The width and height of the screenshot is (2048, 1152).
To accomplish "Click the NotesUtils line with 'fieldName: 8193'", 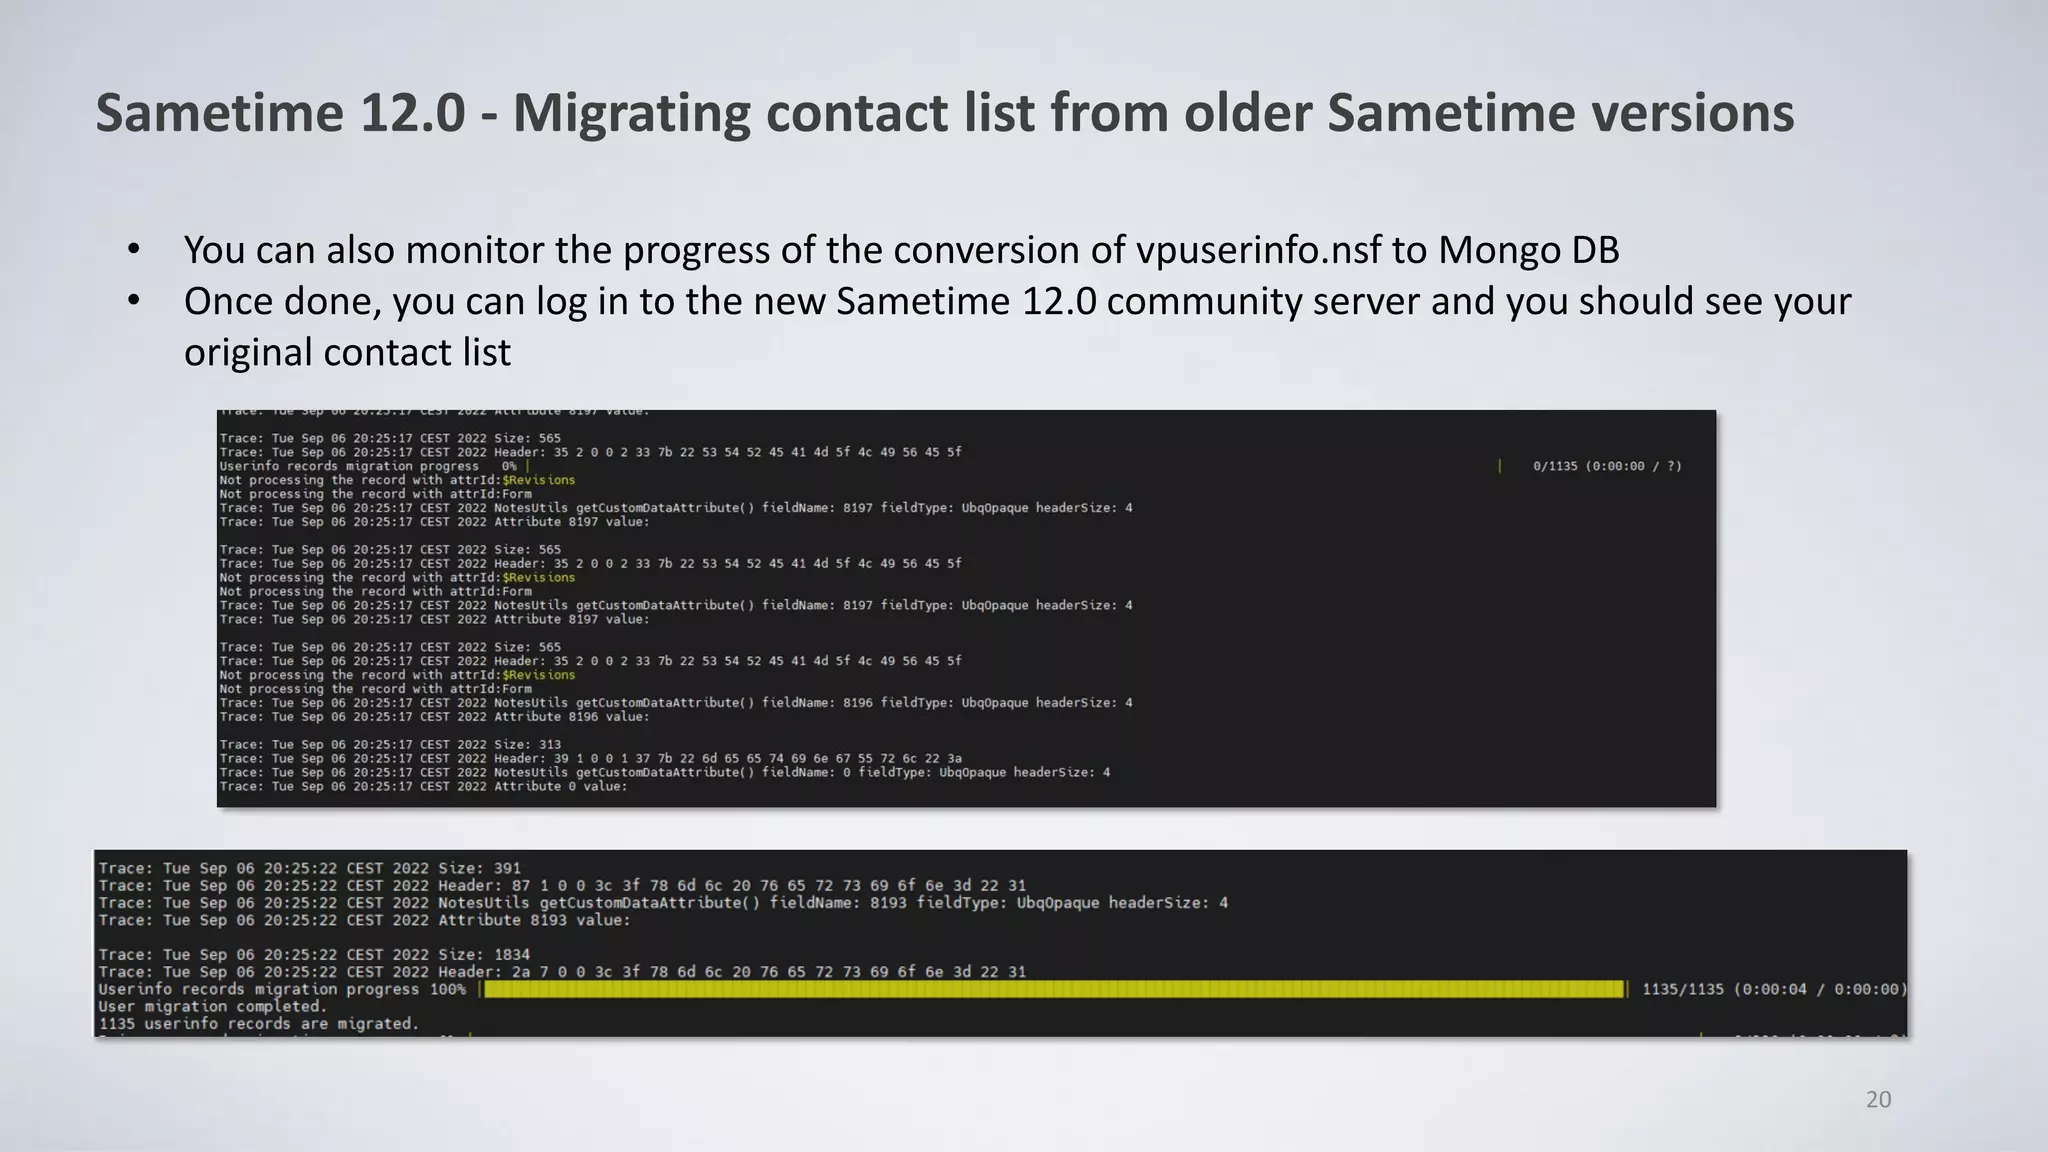I will (x=663, y=902).
